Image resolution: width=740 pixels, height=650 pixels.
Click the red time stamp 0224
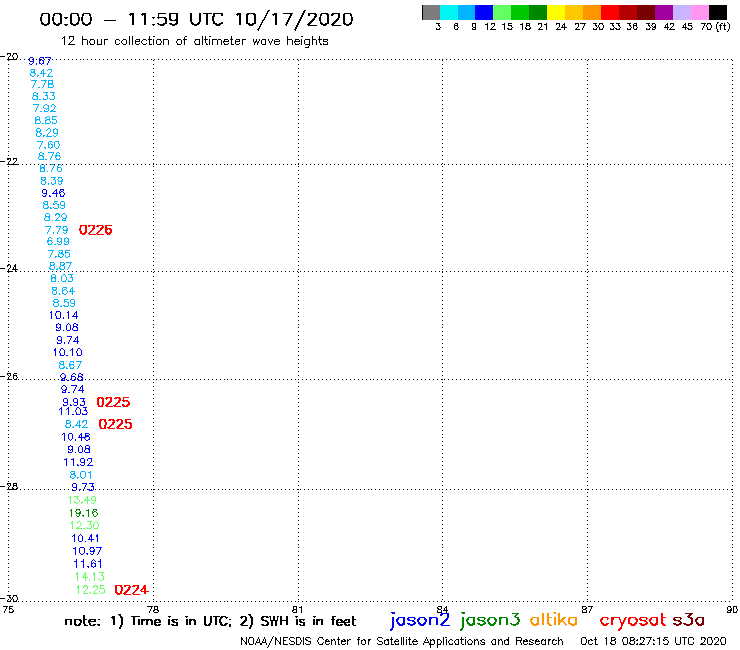coord(132,590)
